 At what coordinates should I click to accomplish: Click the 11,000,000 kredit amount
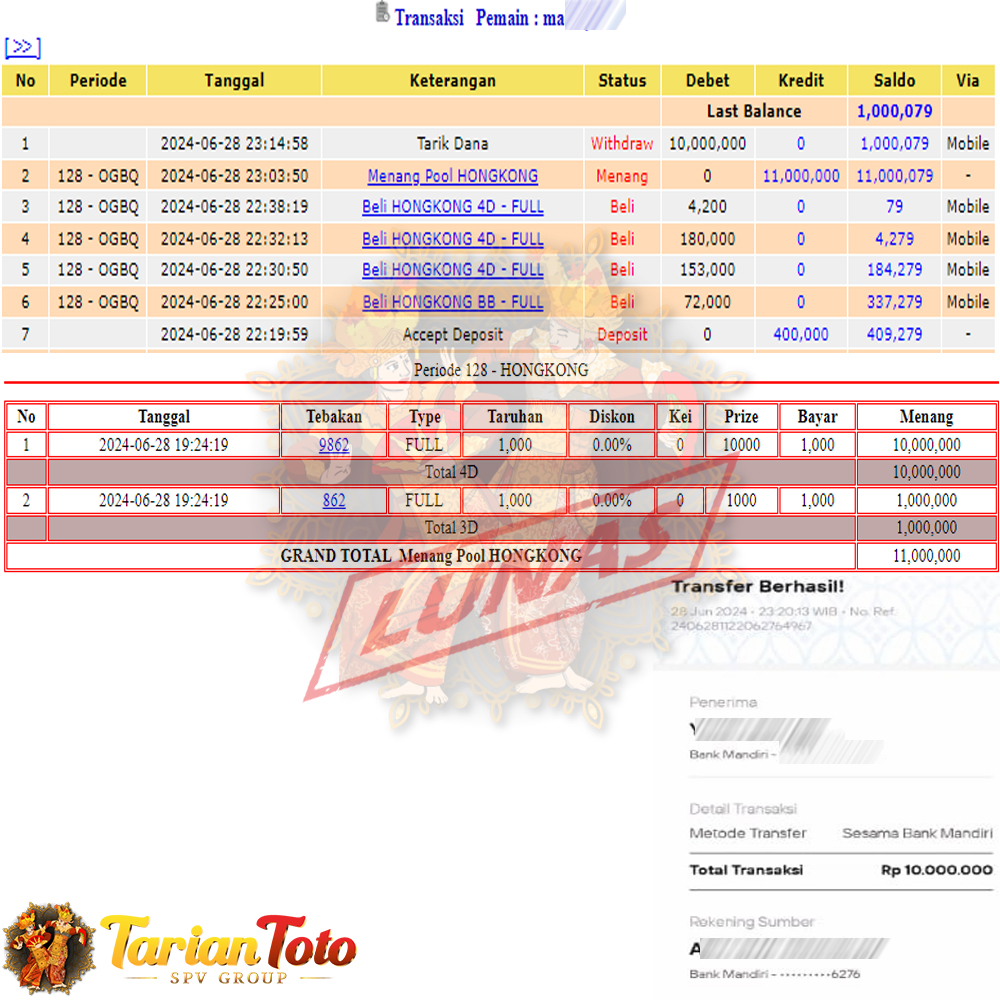[801, 176]
